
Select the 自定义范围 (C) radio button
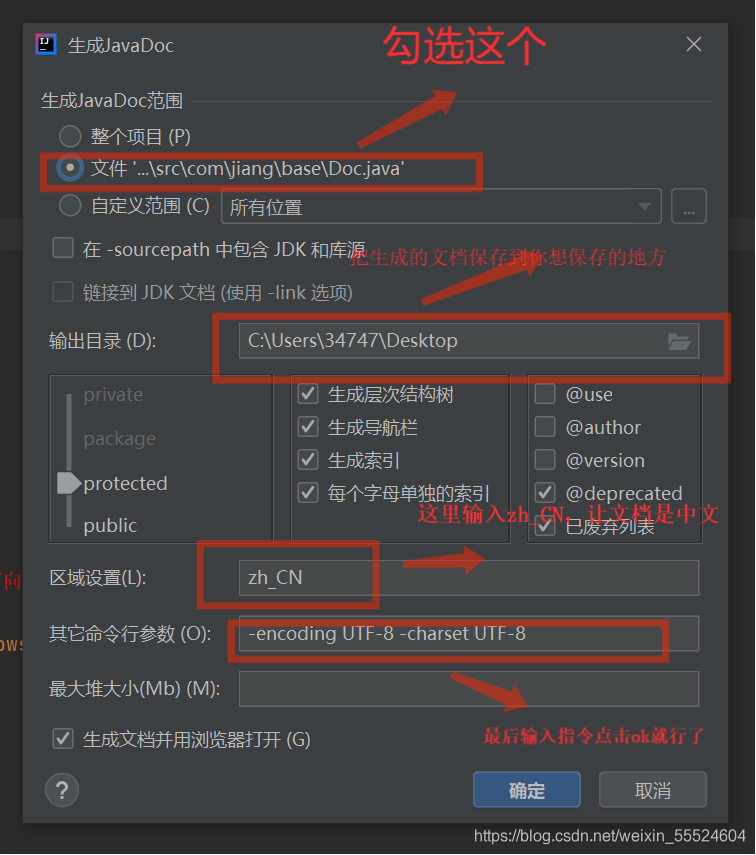[70, 206]
